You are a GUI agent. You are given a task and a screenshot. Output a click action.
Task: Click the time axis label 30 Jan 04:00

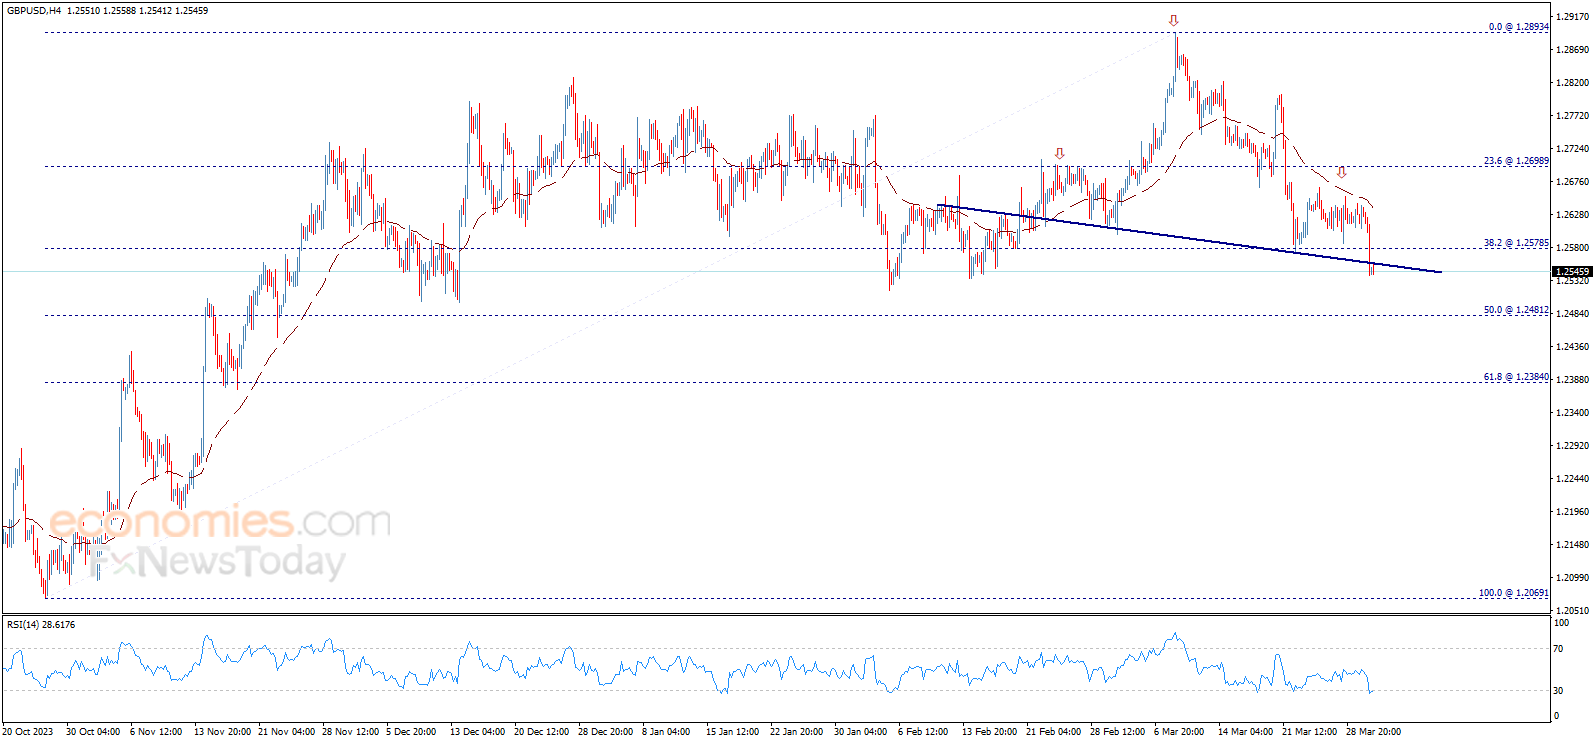click(861, 732)
